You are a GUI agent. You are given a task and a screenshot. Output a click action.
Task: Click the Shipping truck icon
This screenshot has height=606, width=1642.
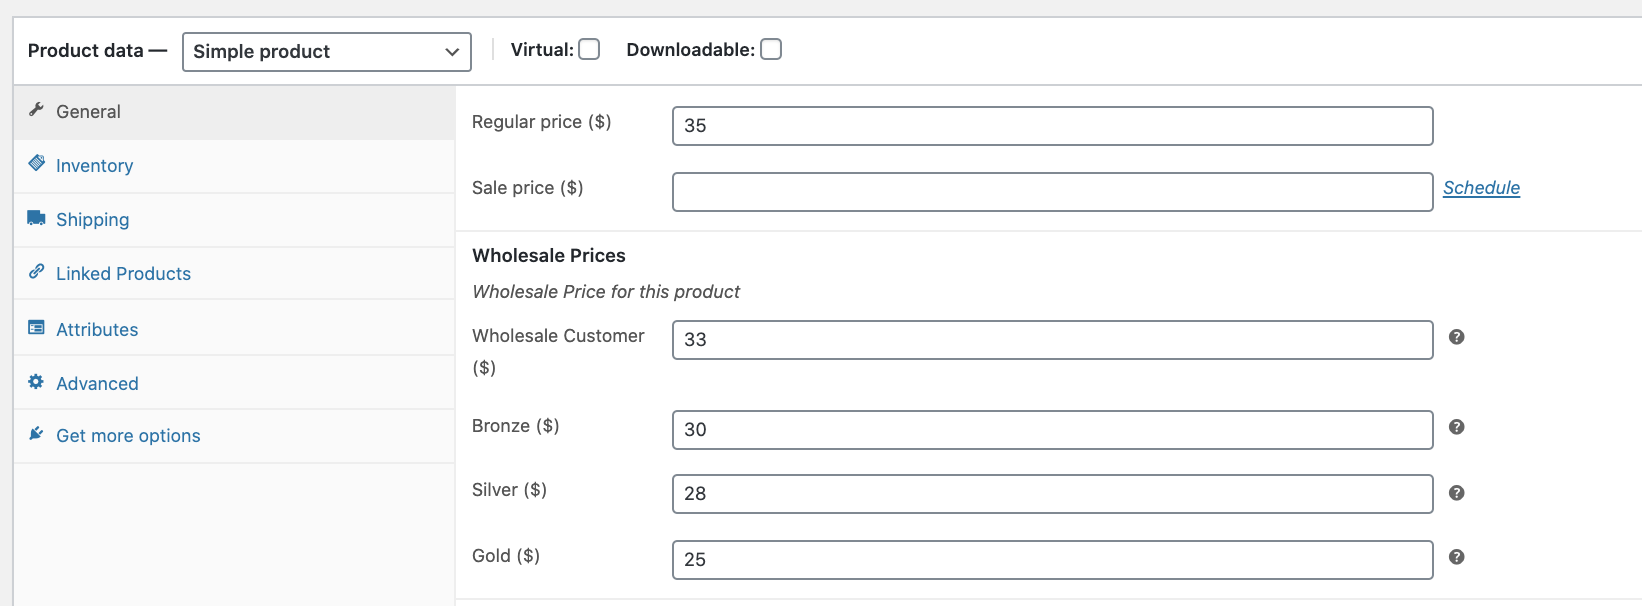(36, 218)
